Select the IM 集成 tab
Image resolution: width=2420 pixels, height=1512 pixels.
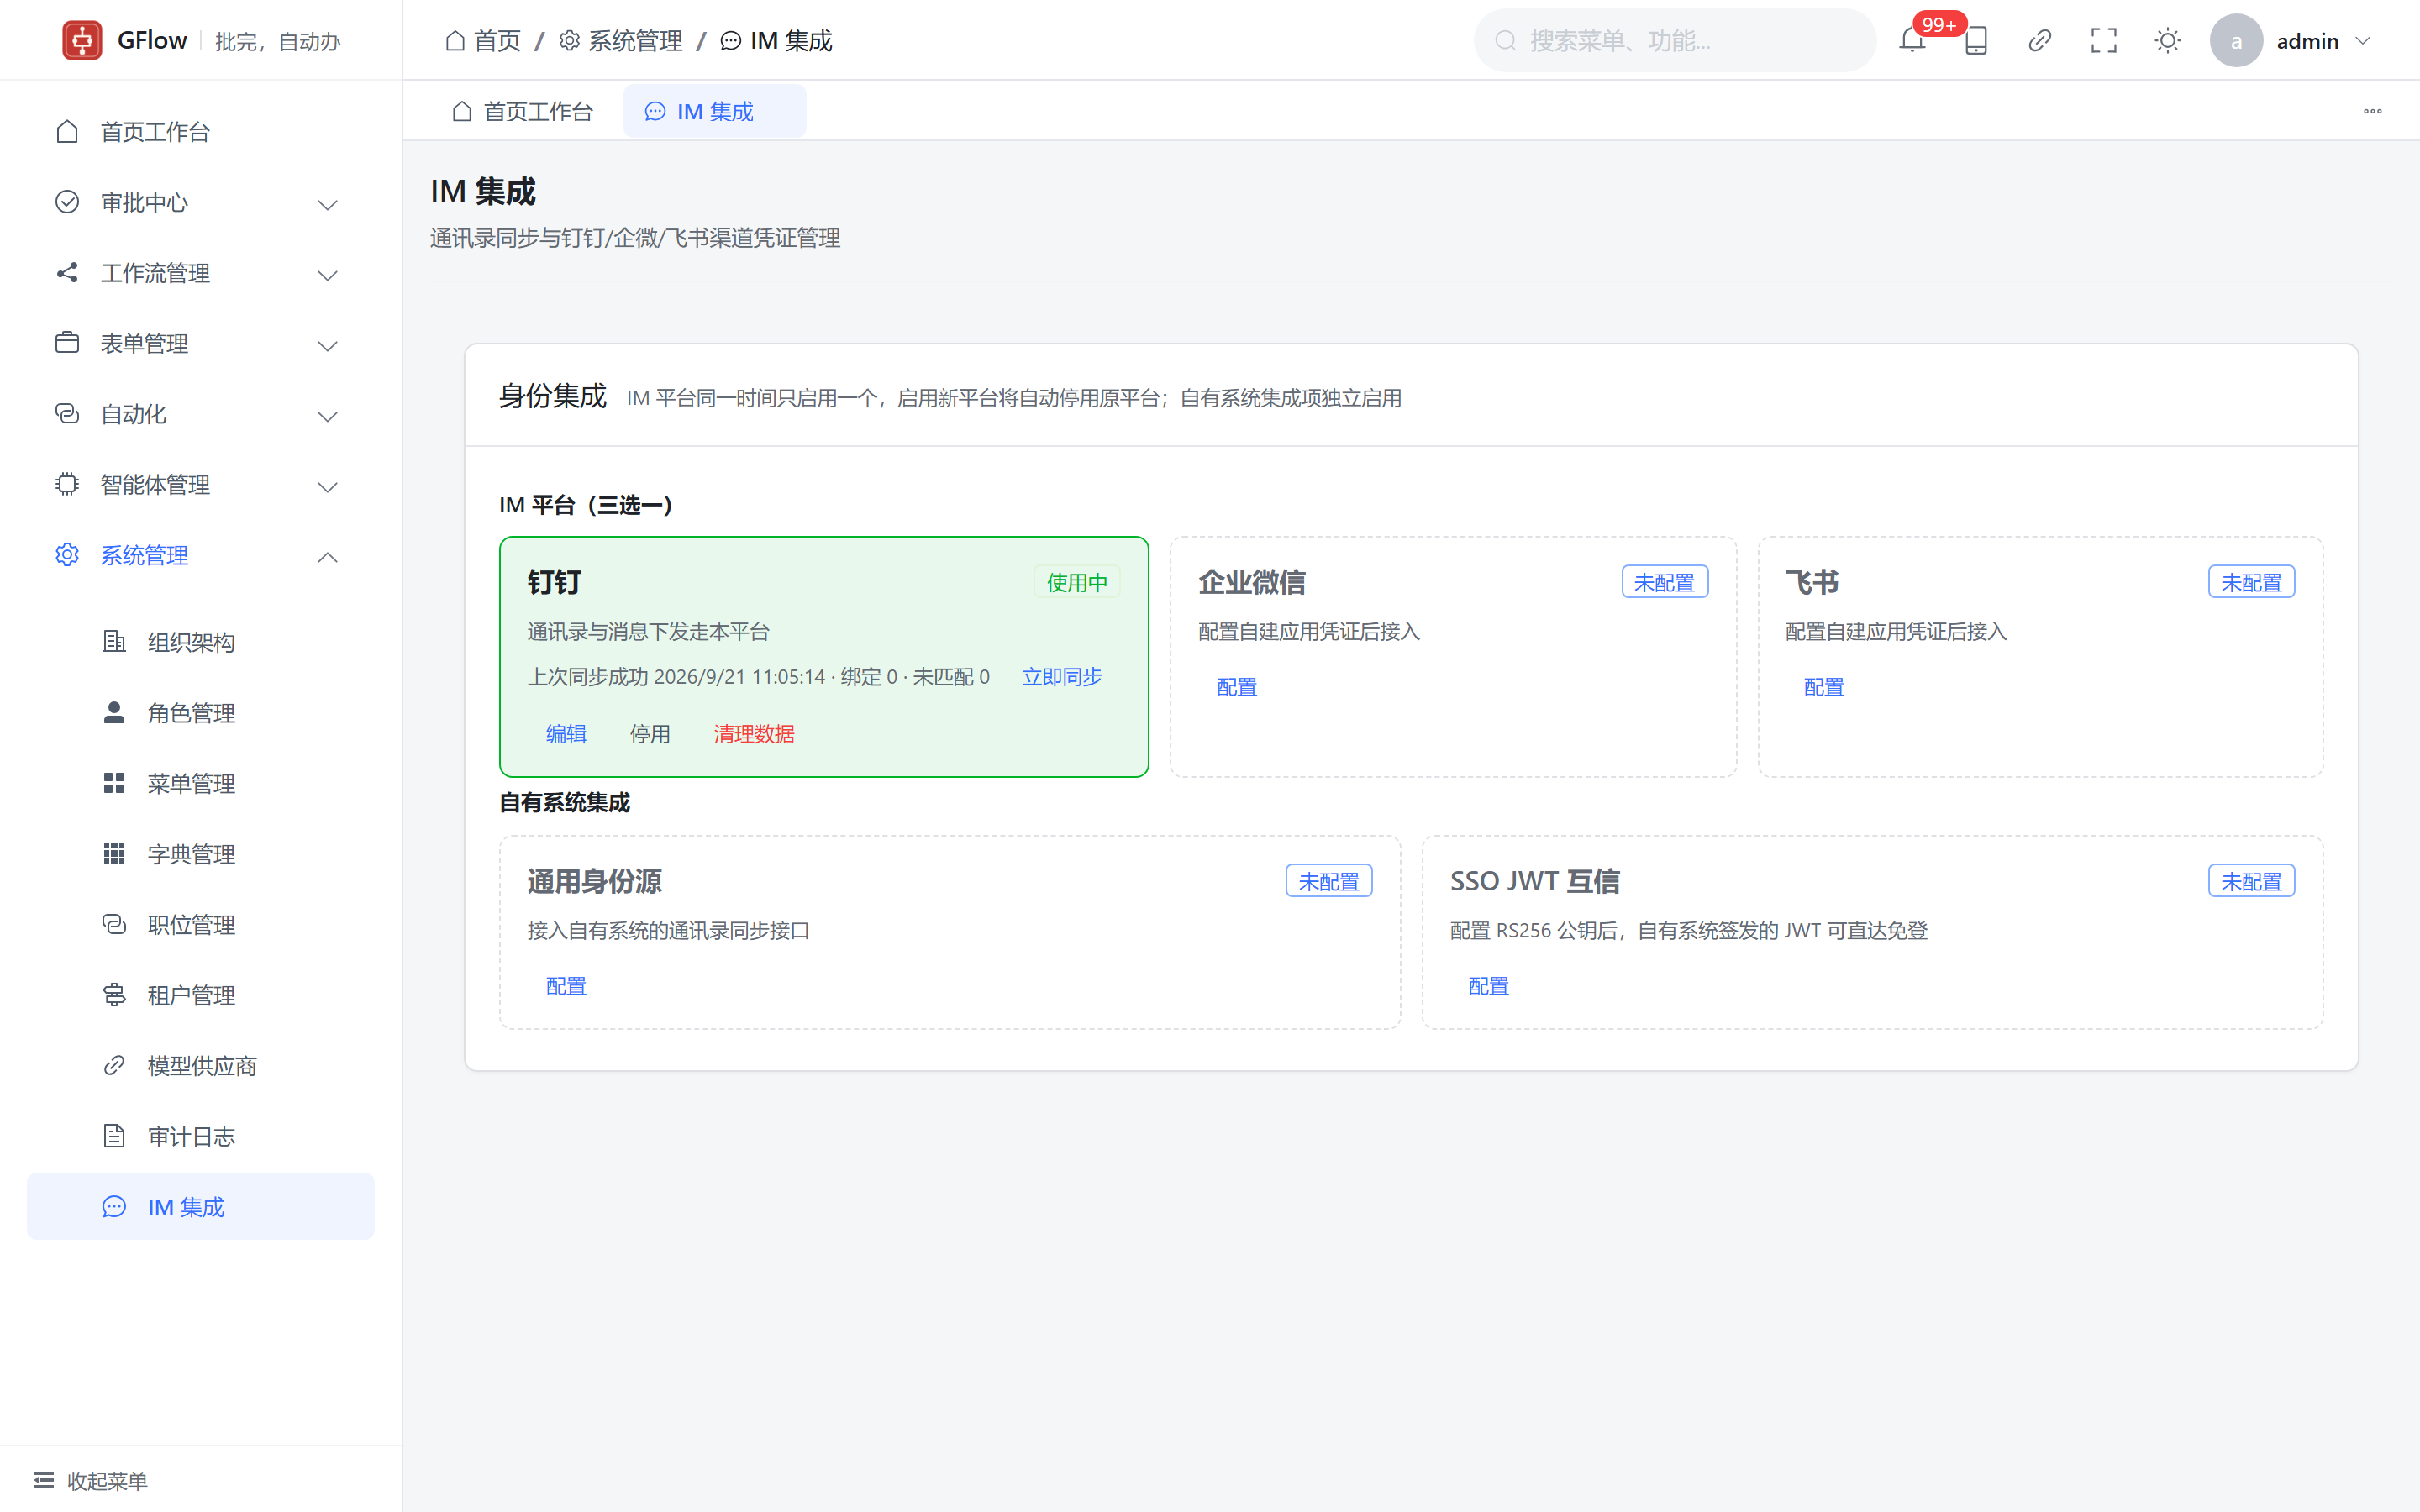(x=714, y=111)
